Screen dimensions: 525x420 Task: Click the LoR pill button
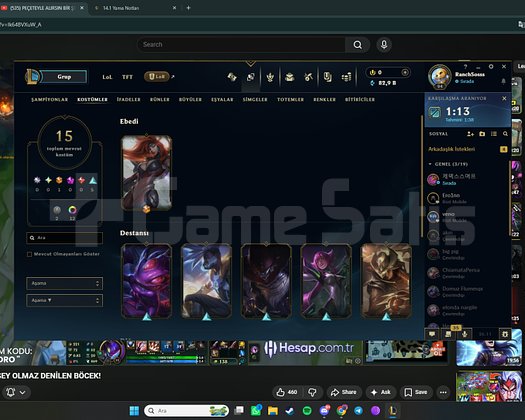157,77
